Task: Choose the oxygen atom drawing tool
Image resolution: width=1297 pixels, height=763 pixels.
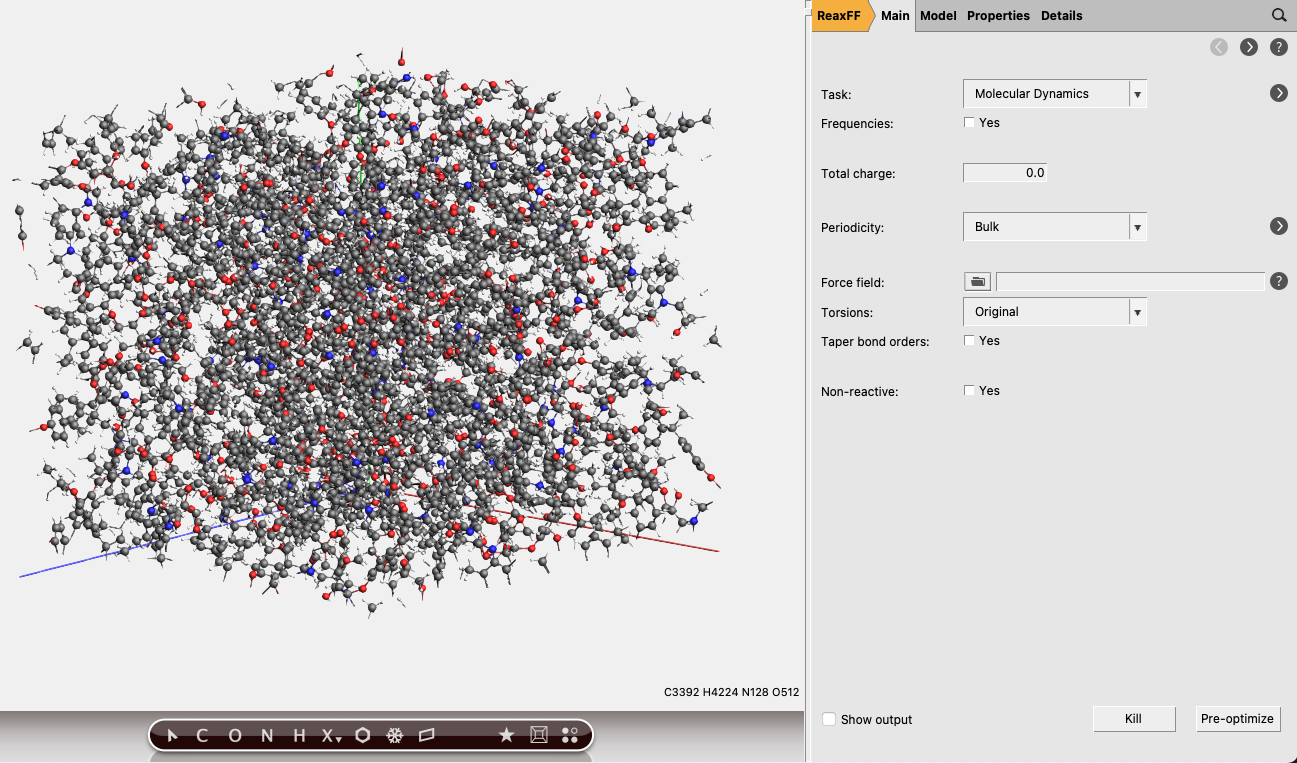Action: tap(233, 735)
